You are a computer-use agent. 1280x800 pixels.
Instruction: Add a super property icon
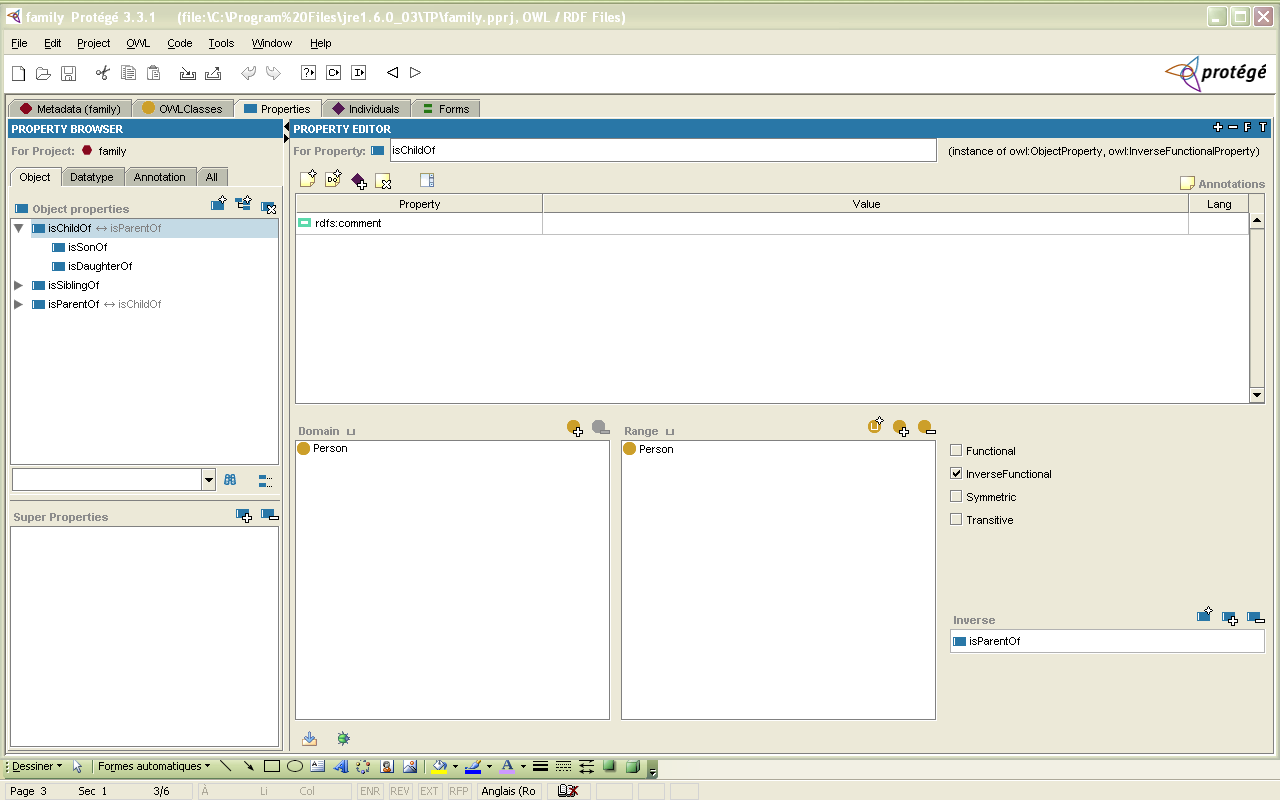click(244, 515)
